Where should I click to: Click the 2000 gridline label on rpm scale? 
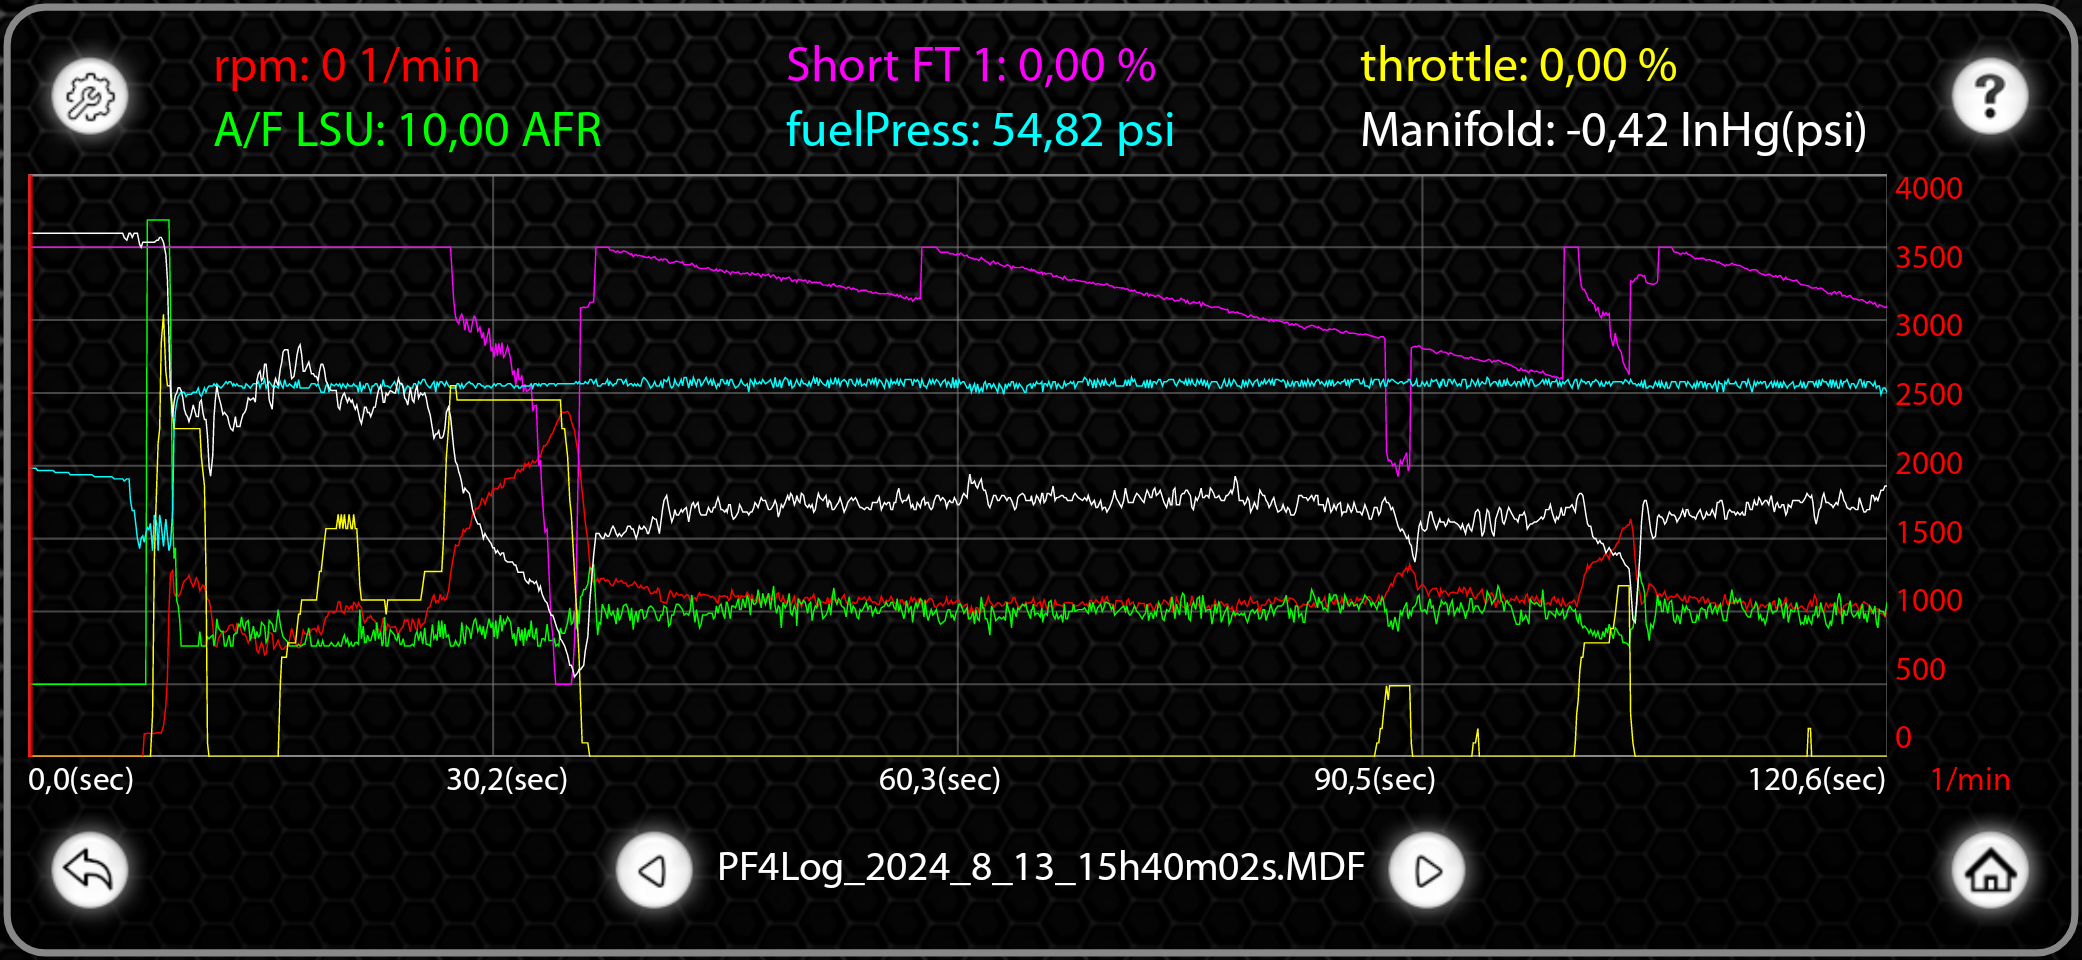[1929, 463]
